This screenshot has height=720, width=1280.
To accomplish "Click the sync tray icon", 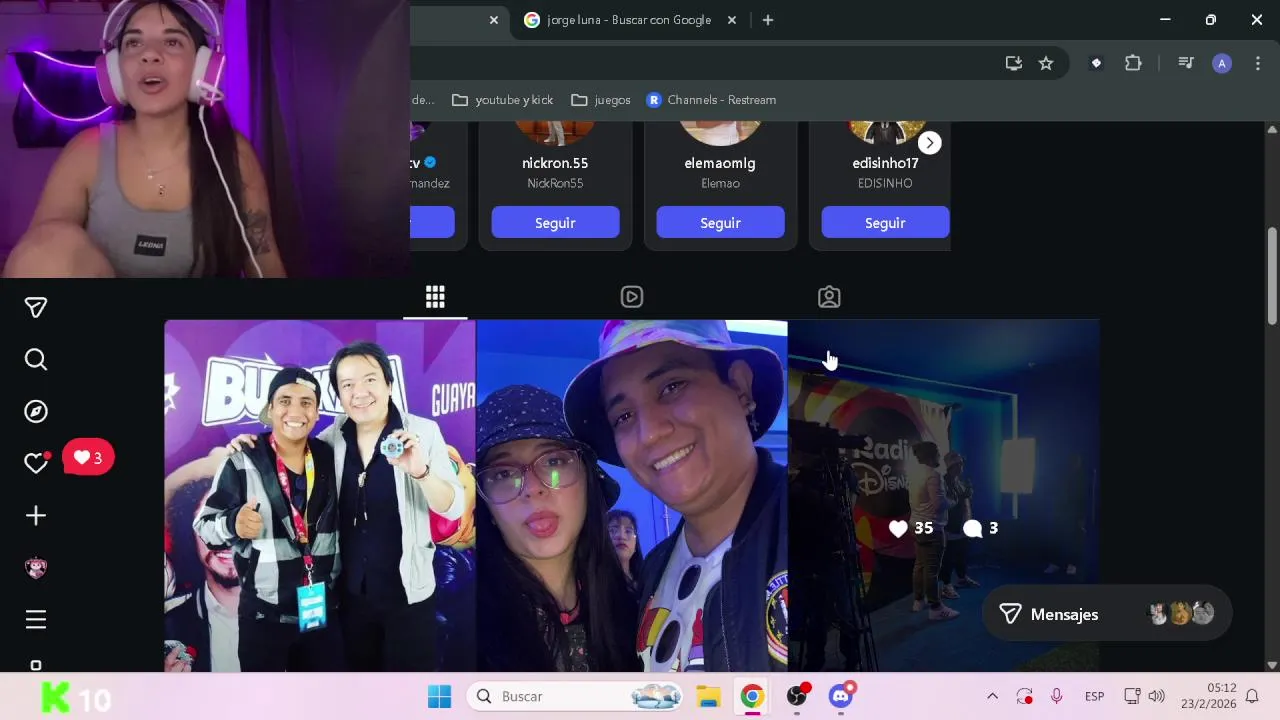I will (1024, 696).
